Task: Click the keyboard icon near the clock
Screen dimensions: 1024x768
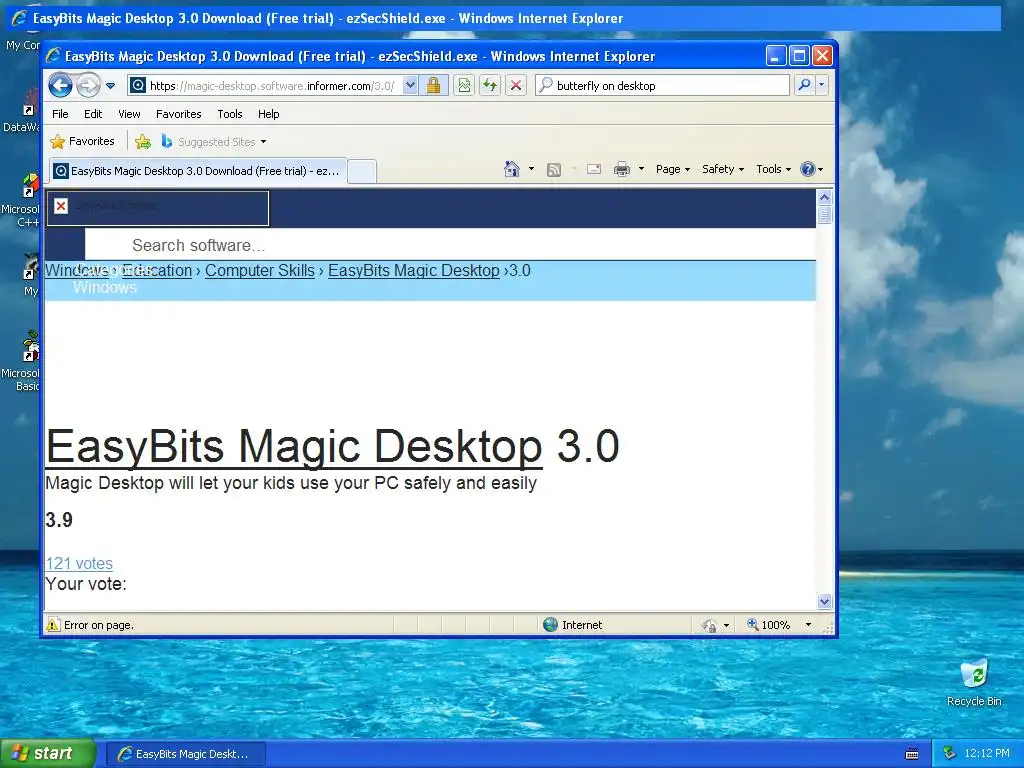Action: tap(912, 754)
